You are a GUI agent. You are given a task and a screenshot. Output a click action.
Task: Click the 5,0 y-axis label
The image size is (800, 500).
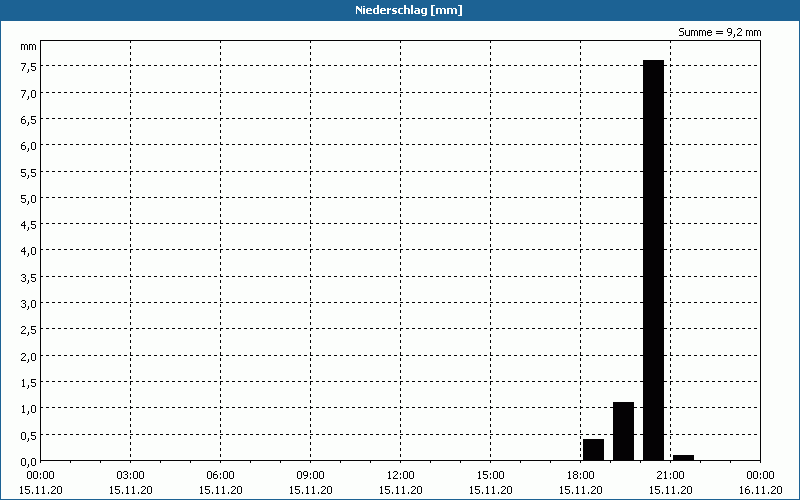pyautogui.click(x=29, y=199)
